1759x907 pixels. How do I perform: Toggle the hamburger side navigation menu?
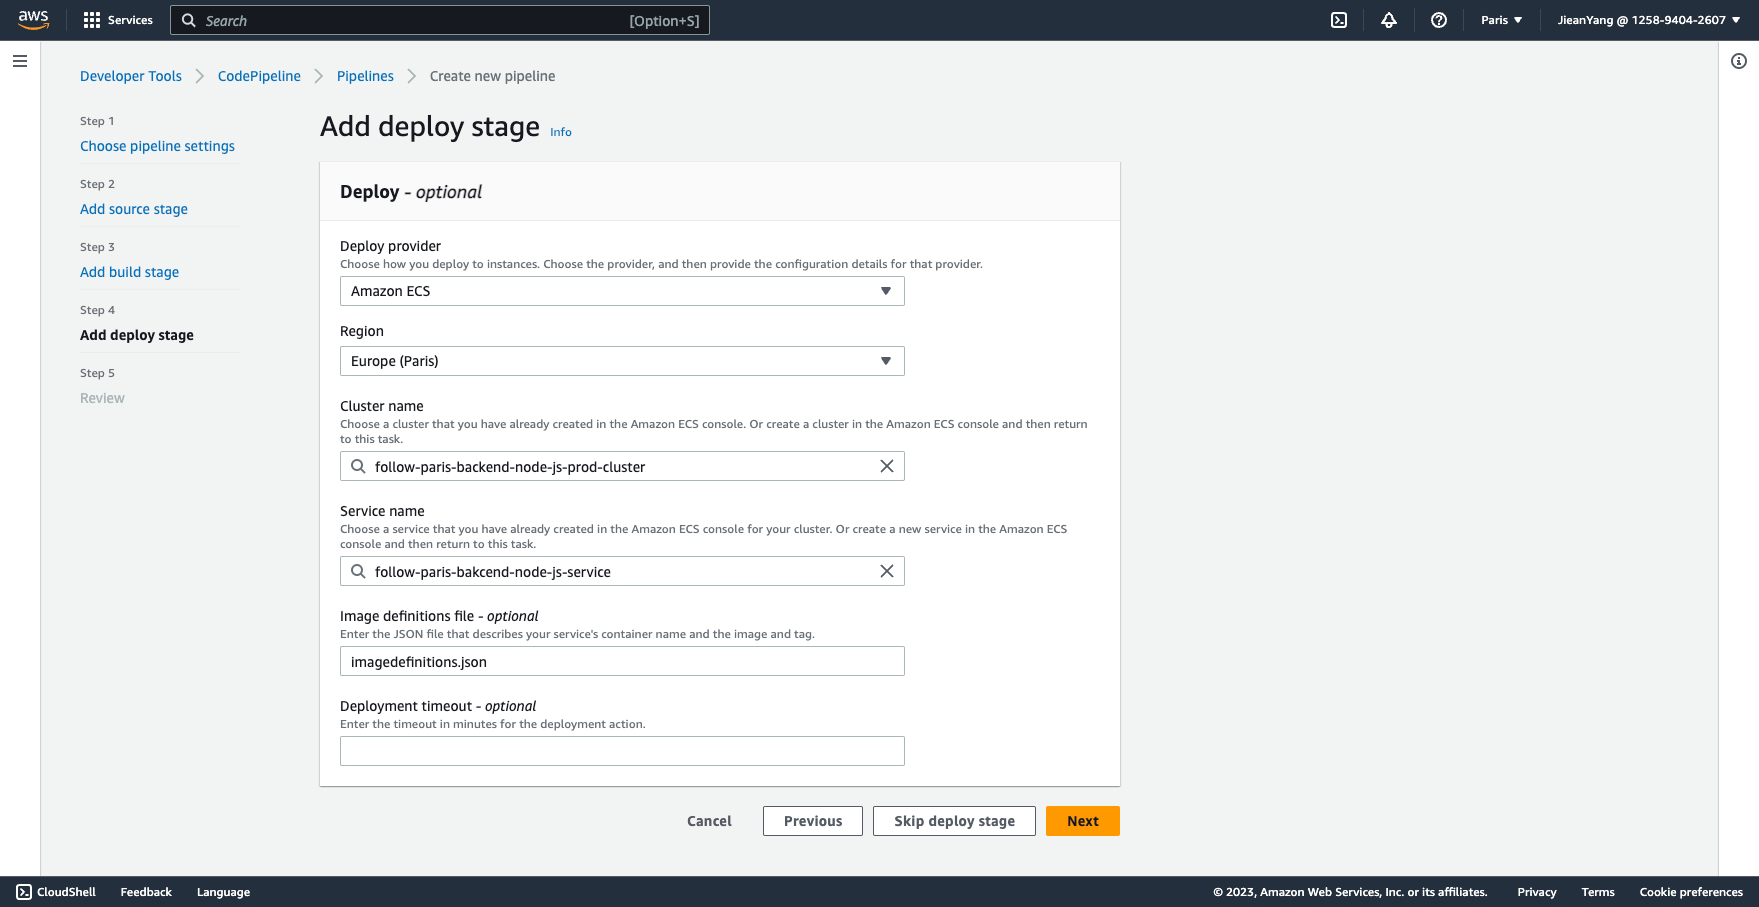[20, 61]
